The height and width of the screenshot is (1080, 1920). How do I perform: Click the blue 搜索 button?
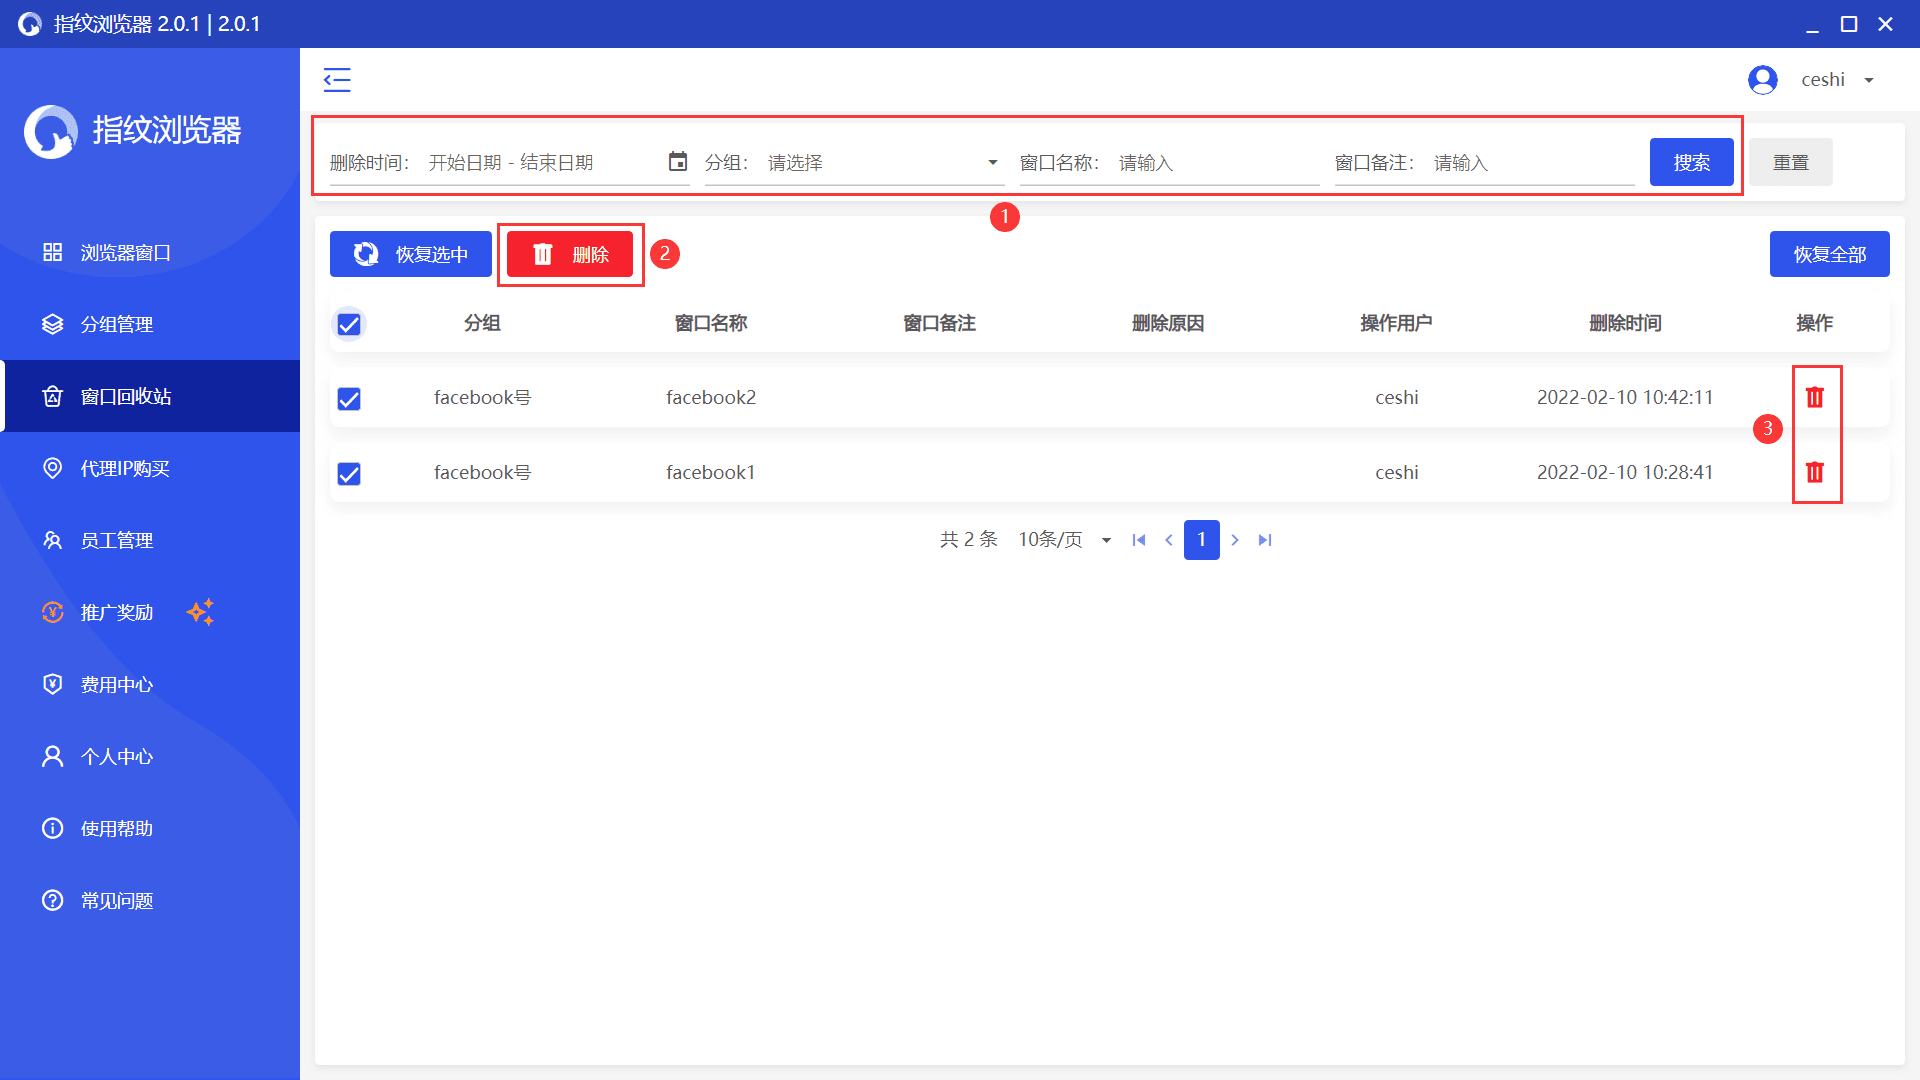pyautogui.click(x=1691, y=162)
